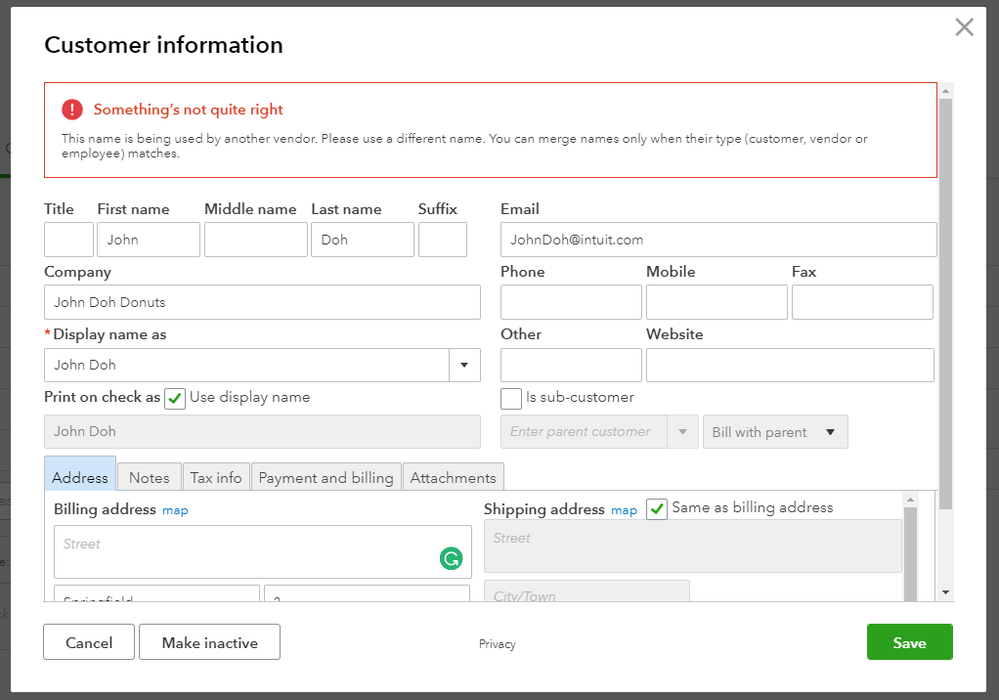Click the Grammarly icon in billing Street field
The image size is (999, 700).
451,559
